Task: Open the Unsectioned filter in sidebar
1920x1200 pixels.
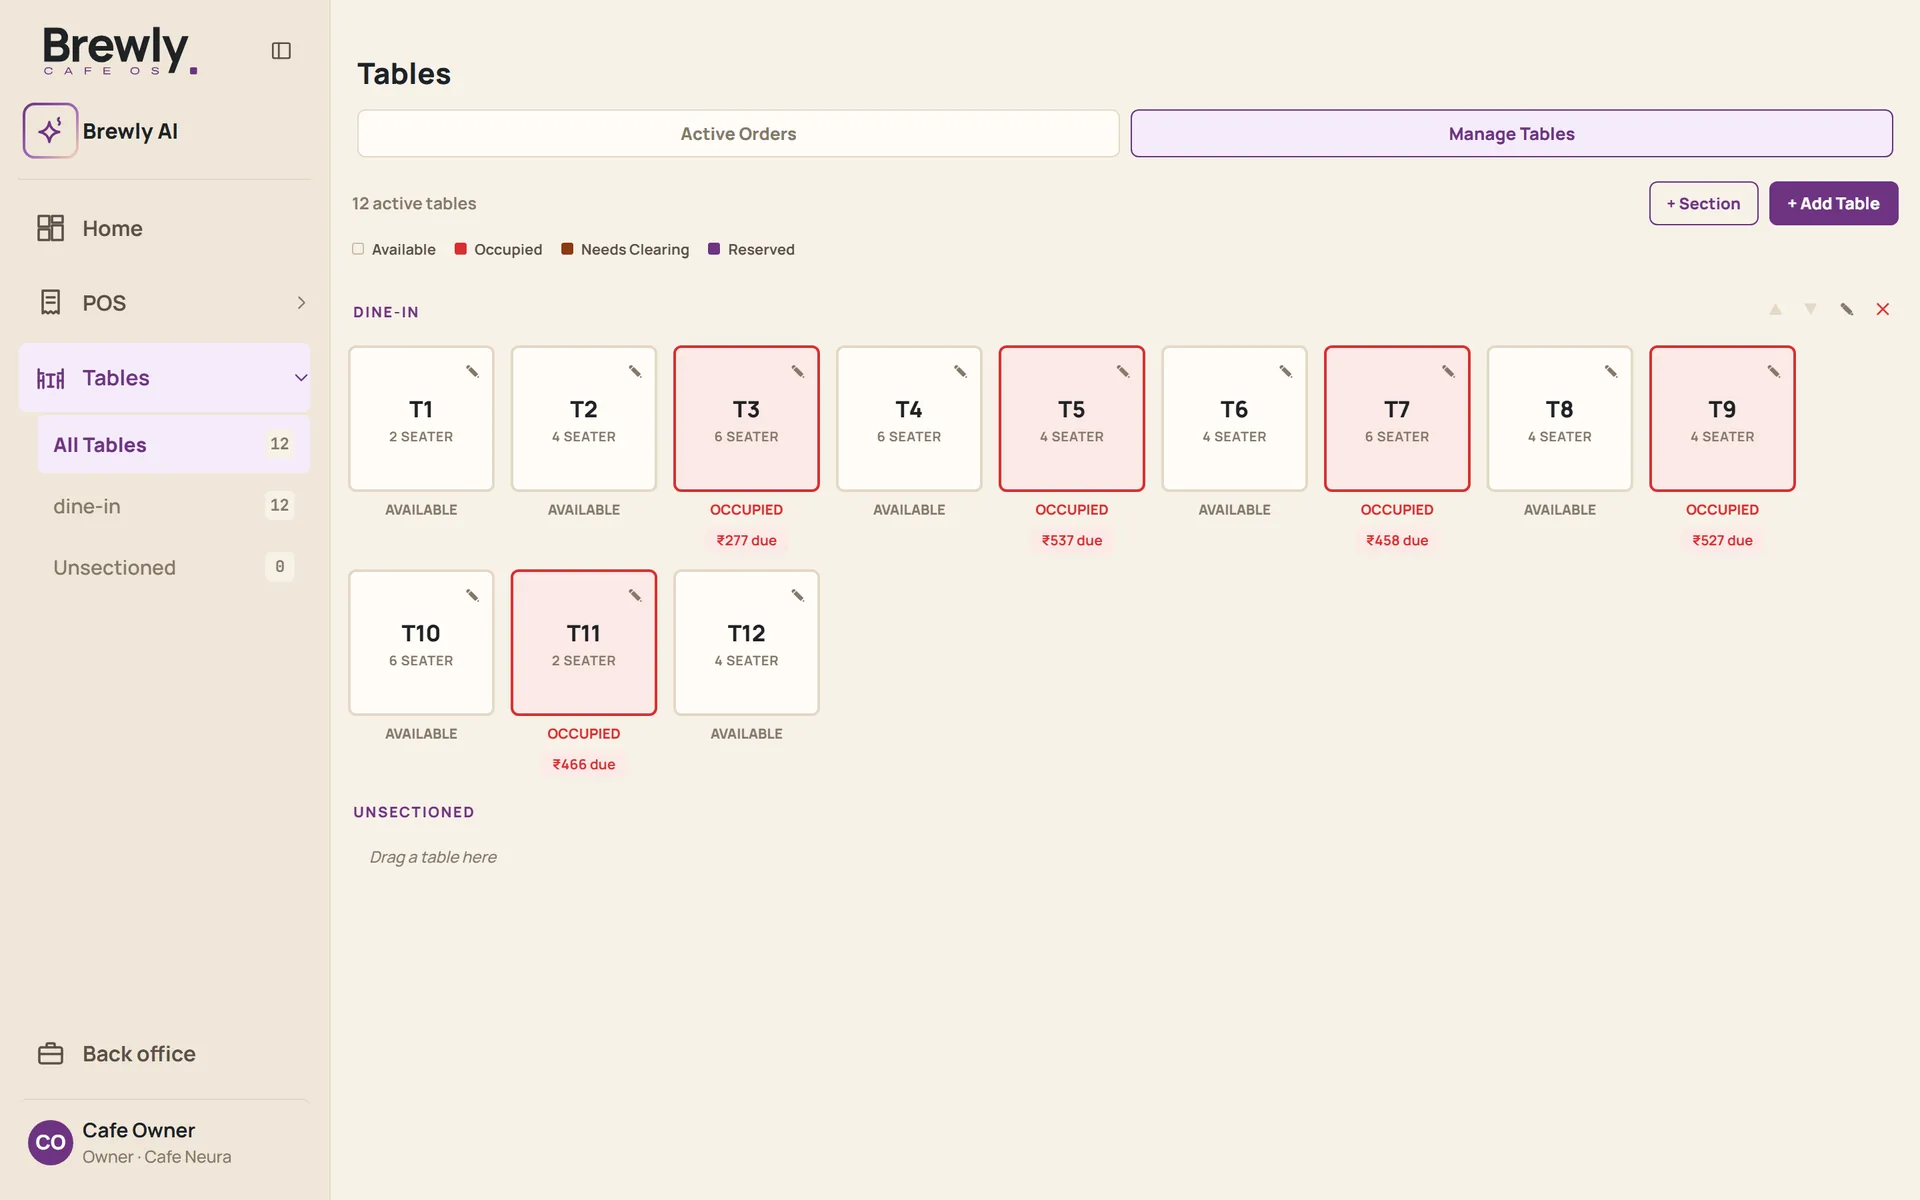Action: coord(174,568)
